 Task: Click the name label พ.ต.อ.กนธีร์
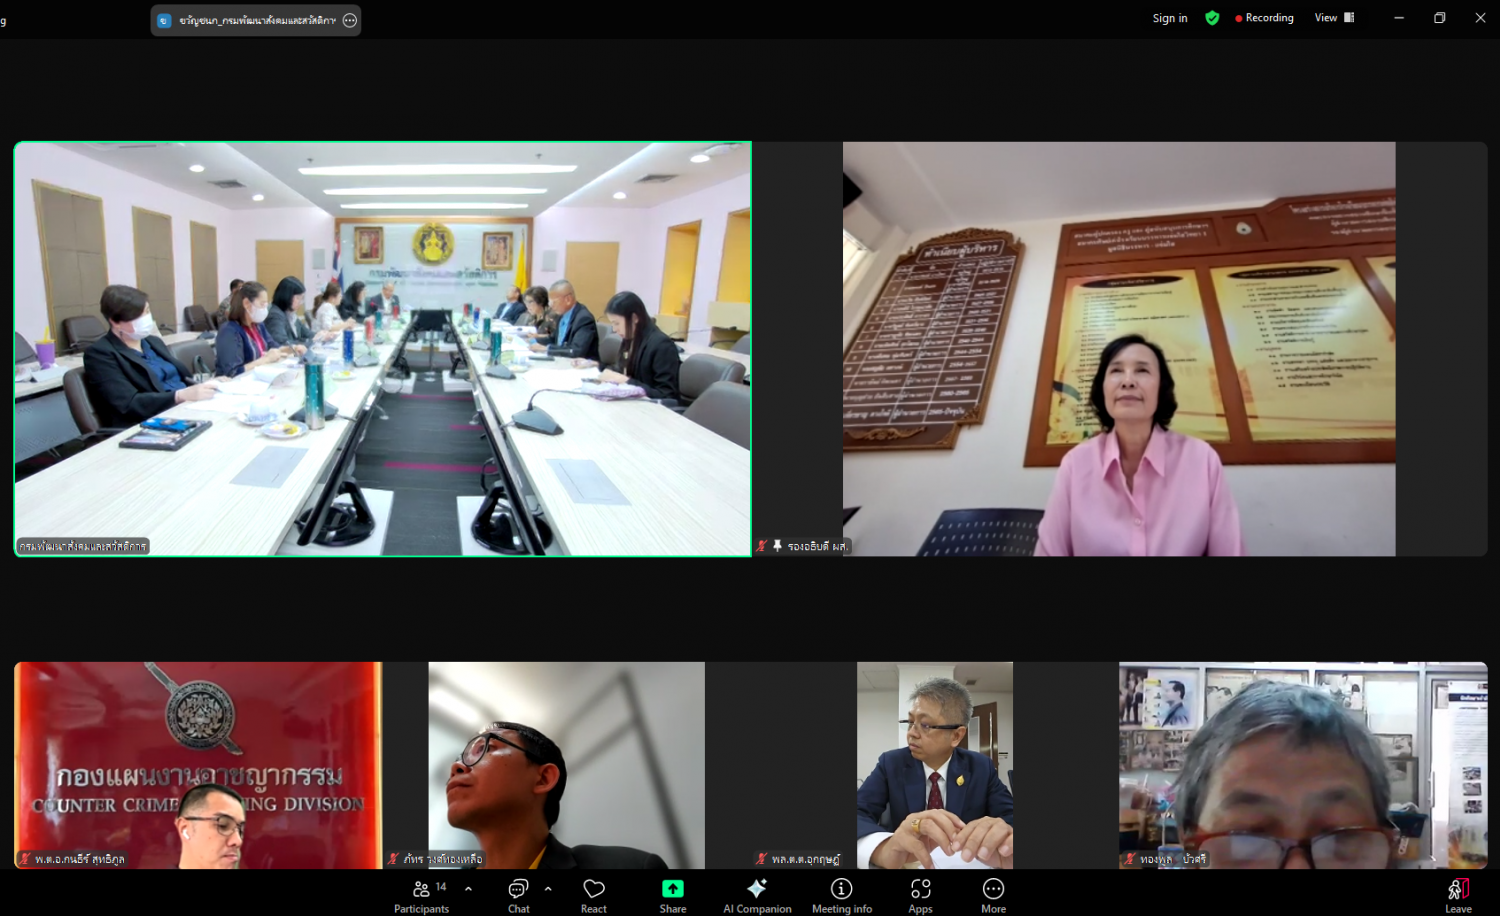pyautogui.click(x=80, y=859)
